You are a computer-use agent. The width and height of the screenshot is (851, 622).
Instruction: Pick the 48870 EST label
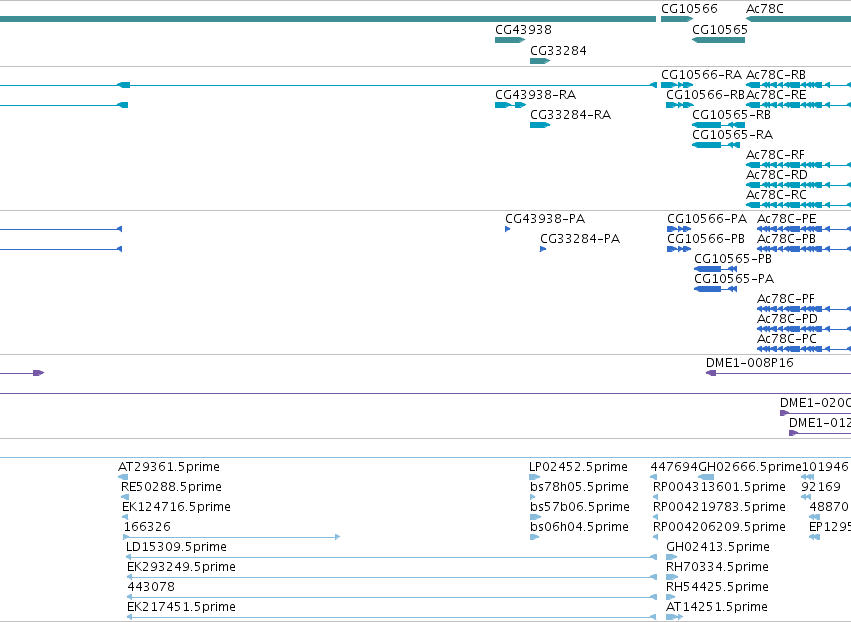[x=829, y=507]
